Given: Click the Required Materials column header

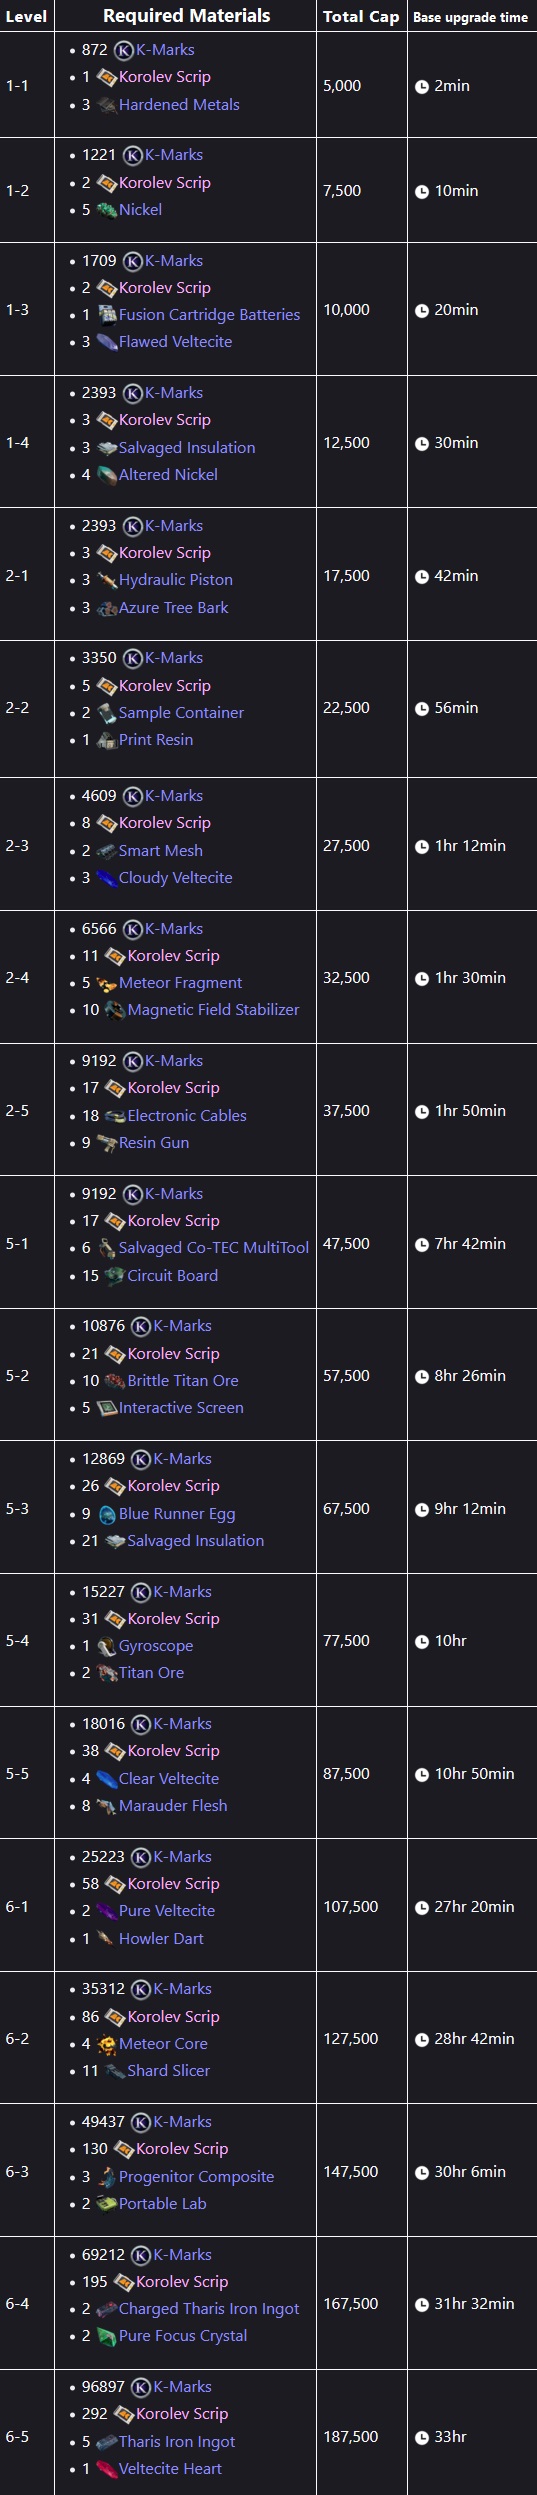Looking at the screenshot, I should (186, 16).
